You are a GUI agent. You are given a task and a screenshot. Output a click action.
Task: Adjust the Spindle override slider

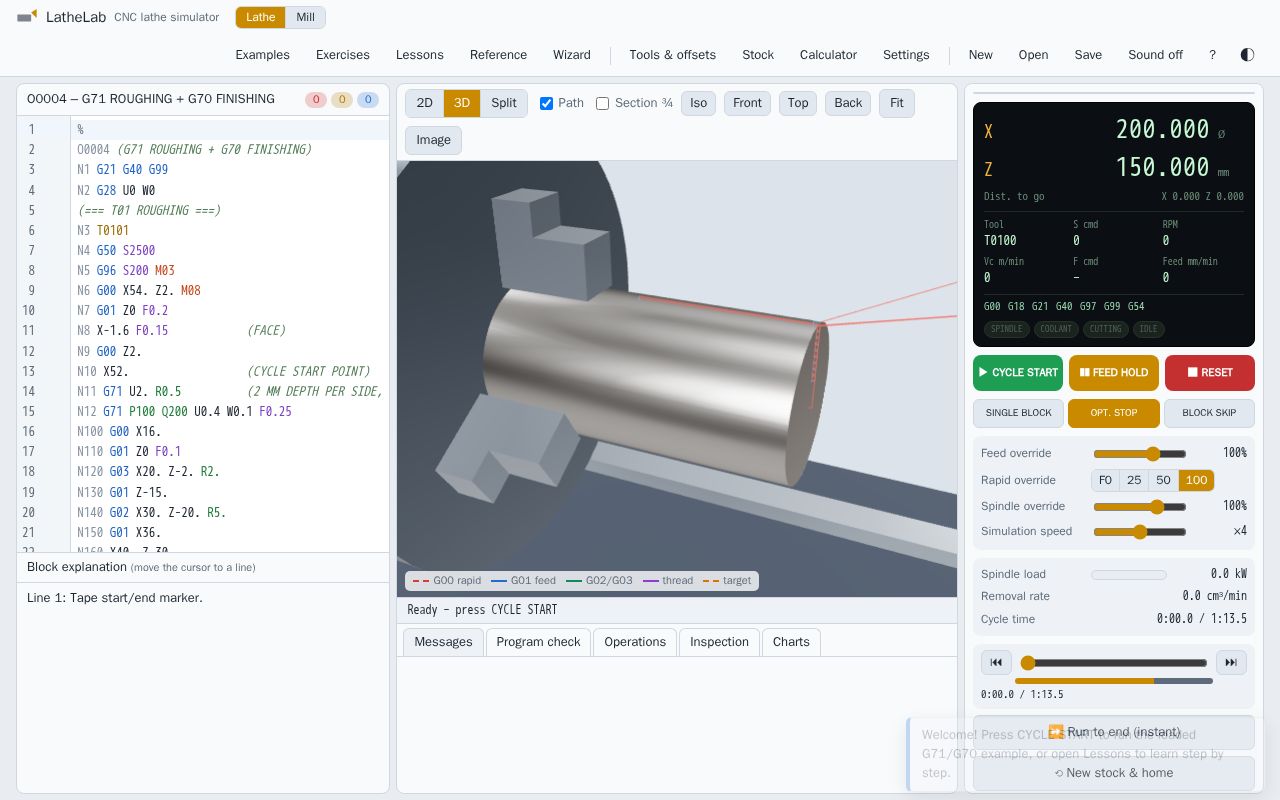1140,507
